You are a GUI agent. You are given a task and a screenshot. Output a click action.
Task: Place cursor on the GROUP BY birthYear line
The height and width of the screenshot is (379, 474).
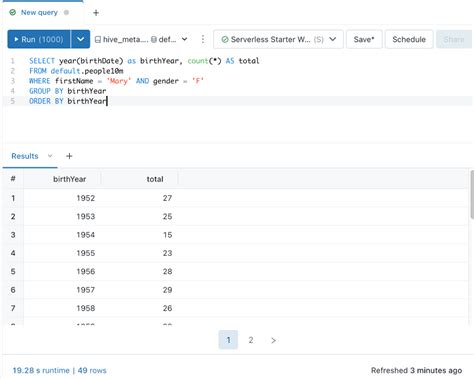click(x=67, y=91)
